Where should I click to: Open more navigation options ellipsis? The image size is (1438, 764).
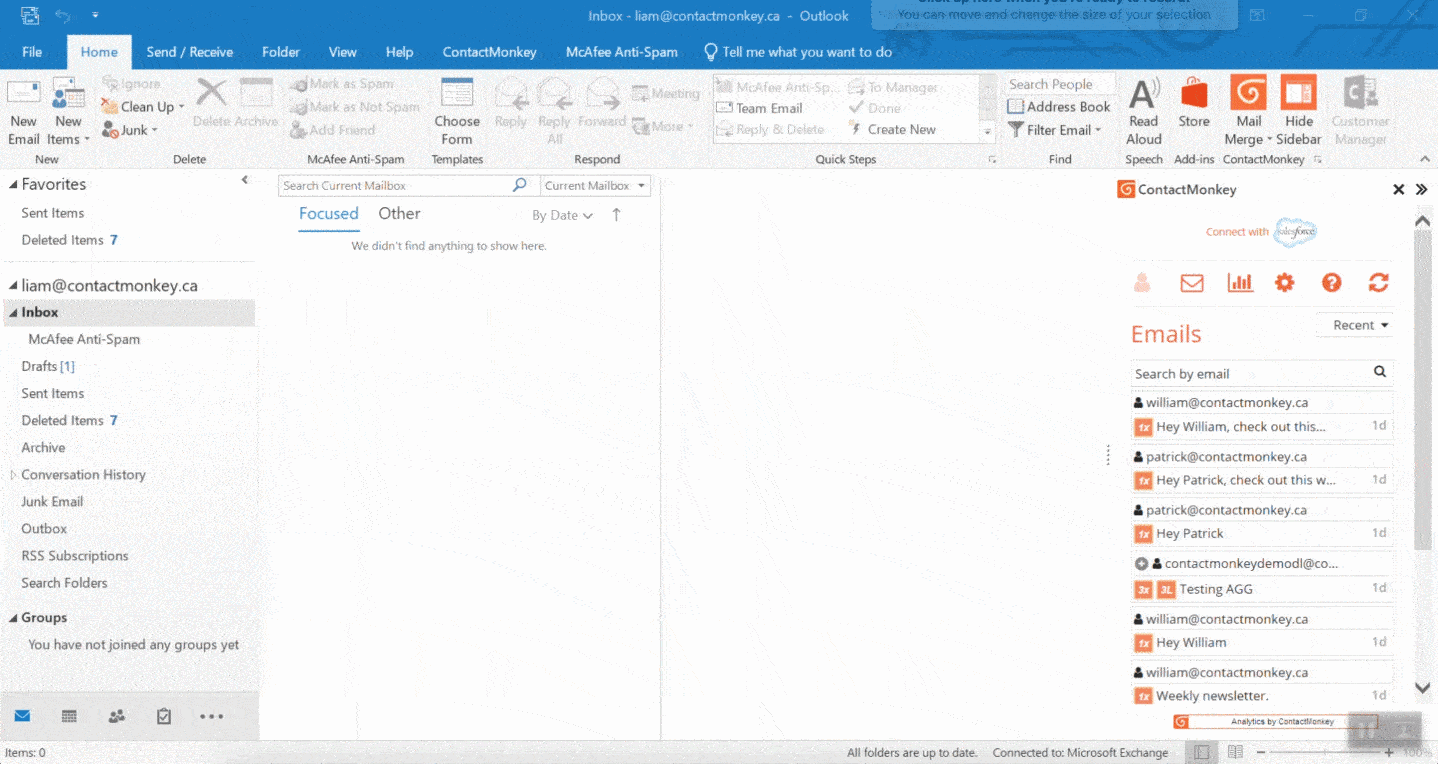211,716
